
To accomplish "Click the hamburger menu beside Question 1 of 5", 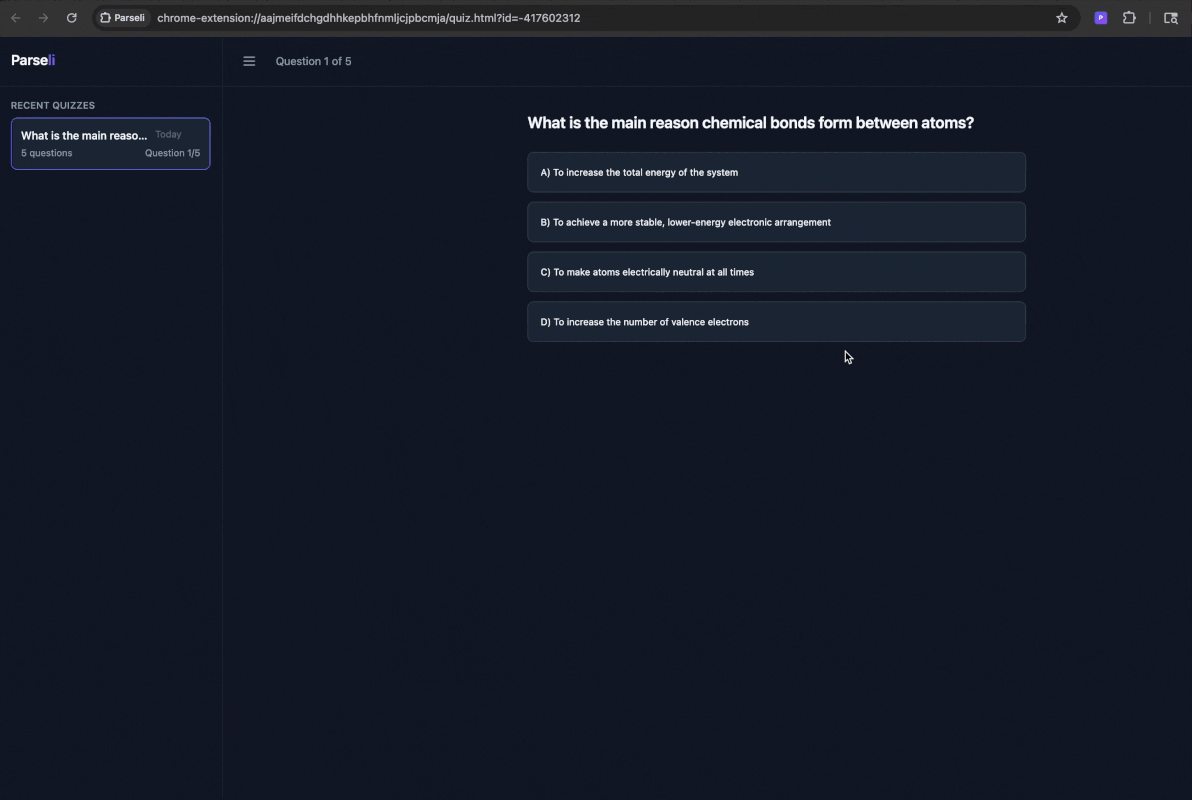I will click(249, 61).
